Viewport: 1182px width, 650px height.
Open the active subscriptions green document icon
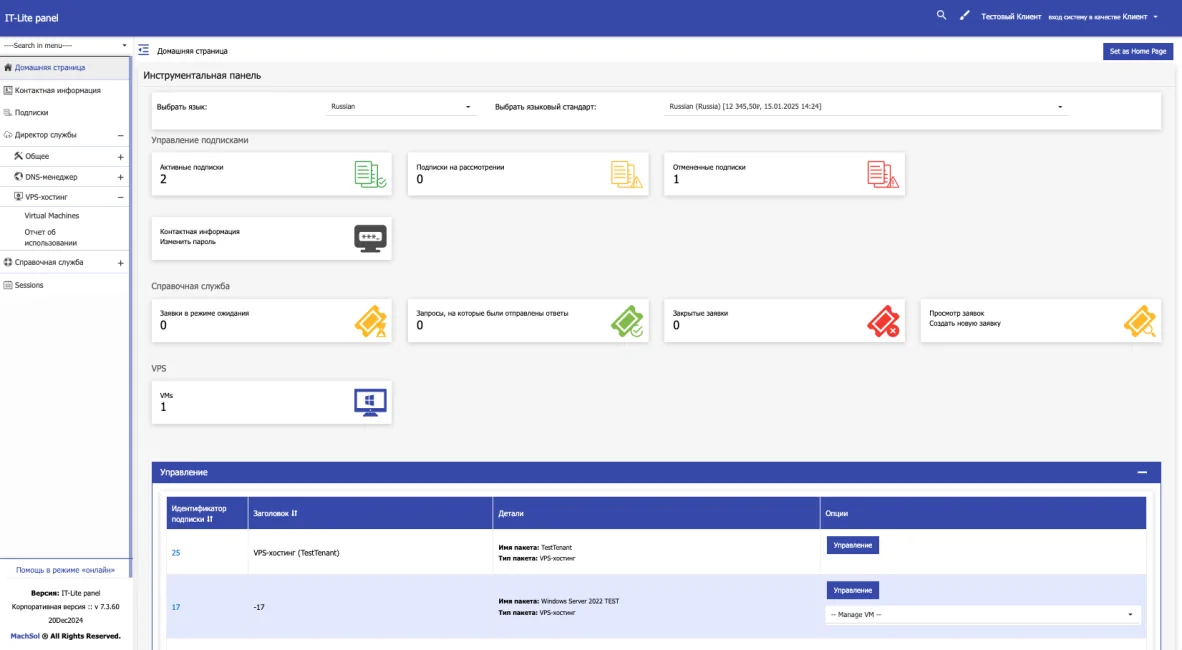[370, 174]
